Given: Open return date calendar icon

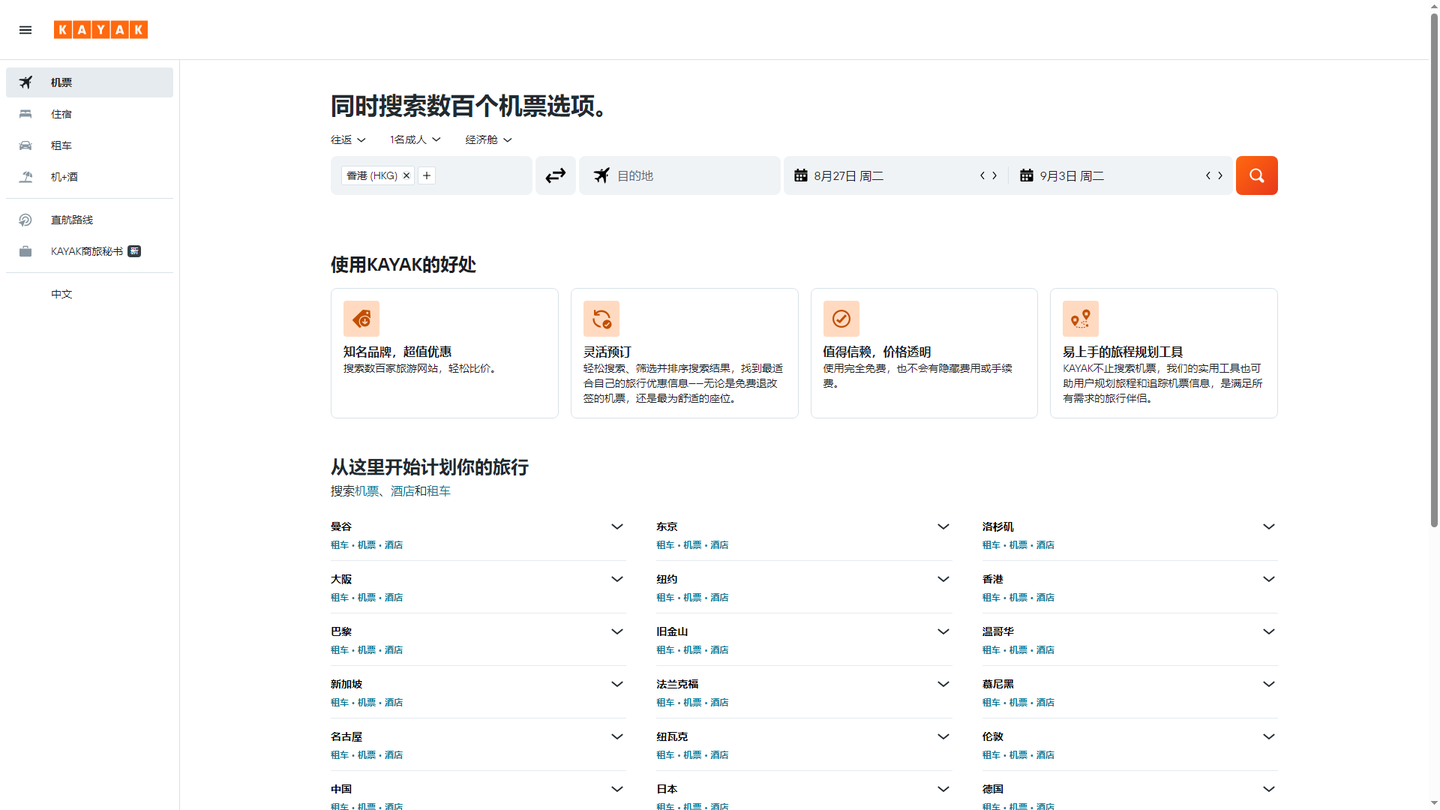Looking at the screenshot, I should coord(1026,176).
